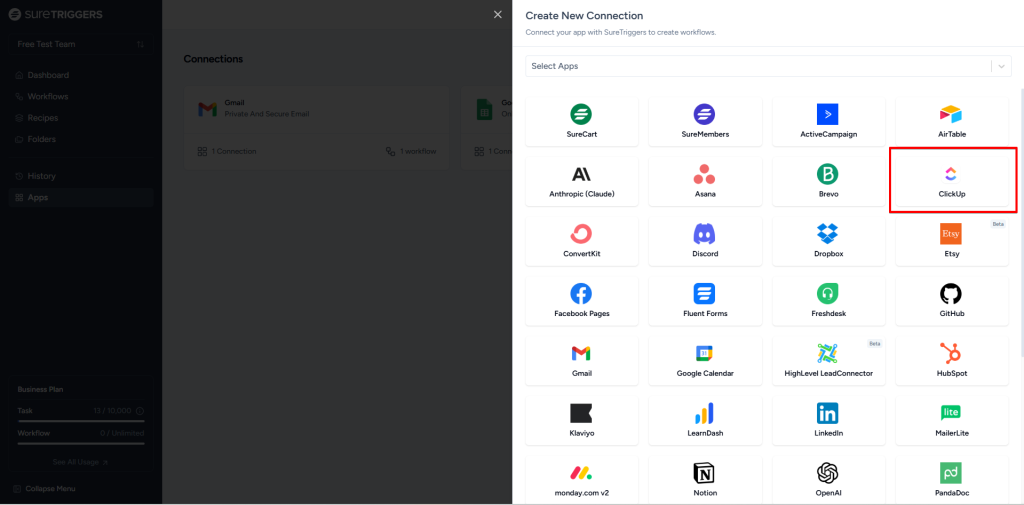Image resolution: width=1024 pixels, height=505 pixels.
Task: Open the Select Apps dropdown arrow
Action: [1002, 66]
